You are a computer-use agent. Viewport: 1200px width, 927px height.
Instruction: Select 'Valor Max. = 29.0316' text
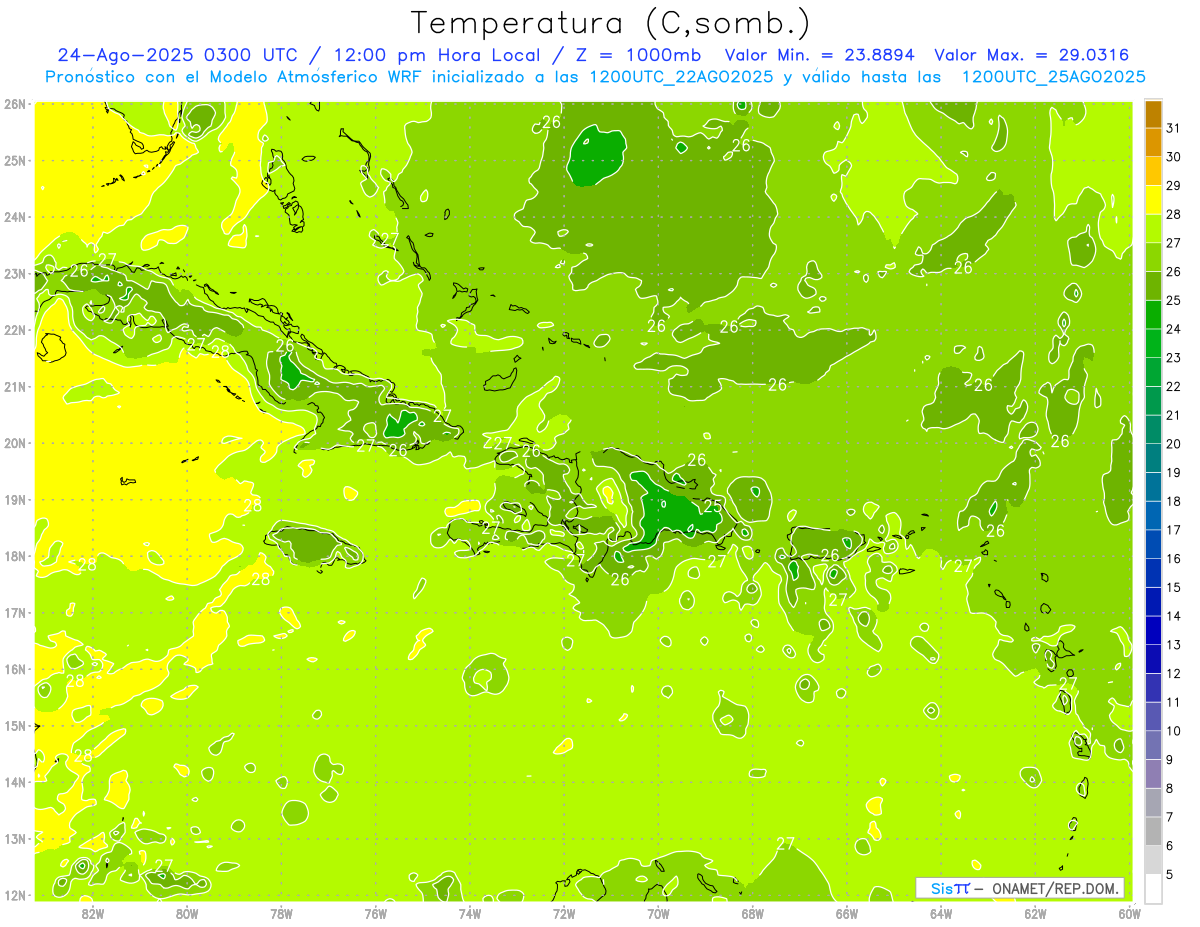click(x=1031, y=55)
